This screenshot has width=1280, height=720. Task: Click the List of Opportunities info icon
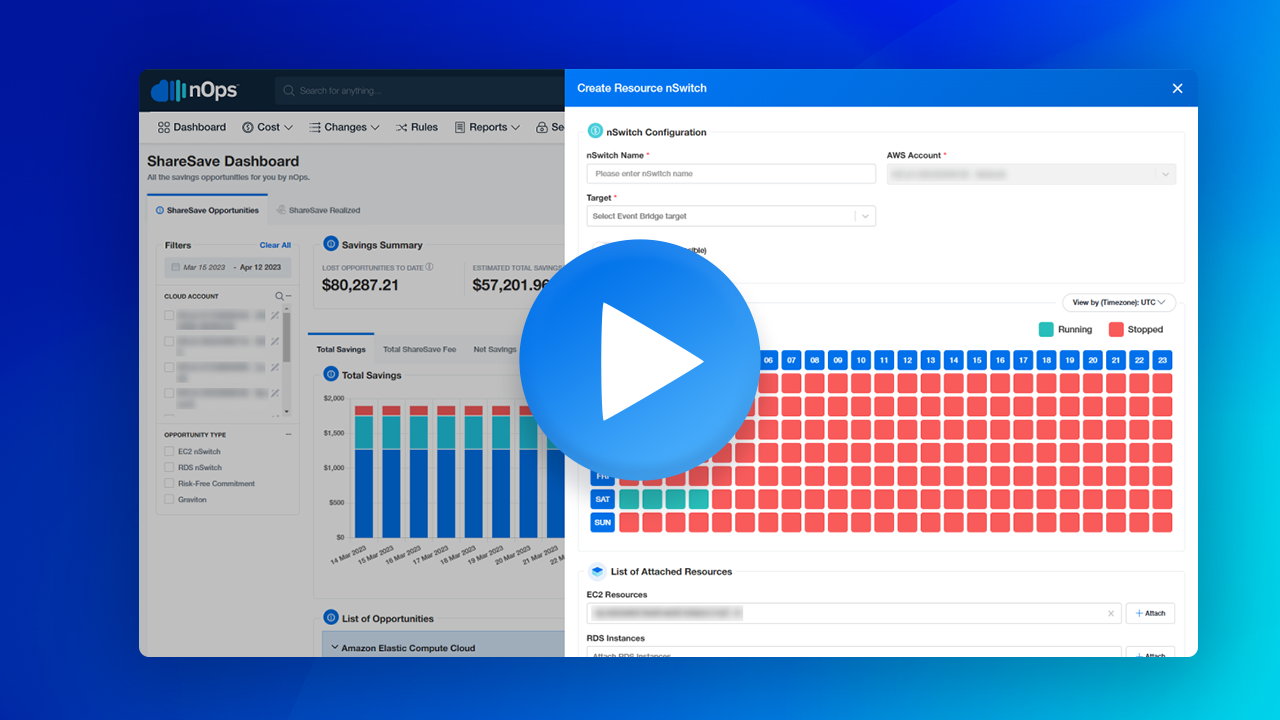point(331,618)
